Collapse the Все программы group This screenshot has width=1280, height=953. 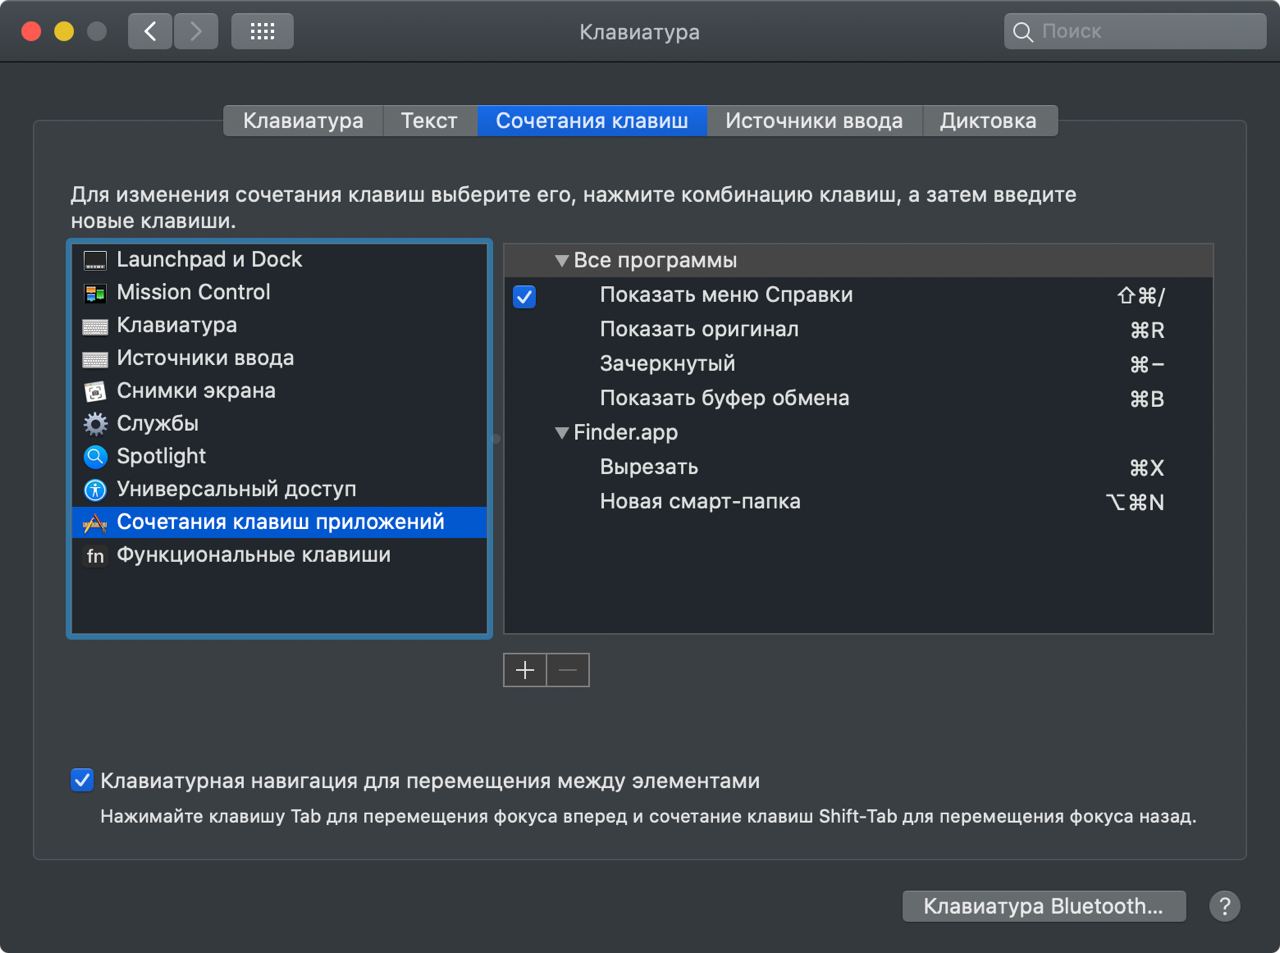pos(561,261)
